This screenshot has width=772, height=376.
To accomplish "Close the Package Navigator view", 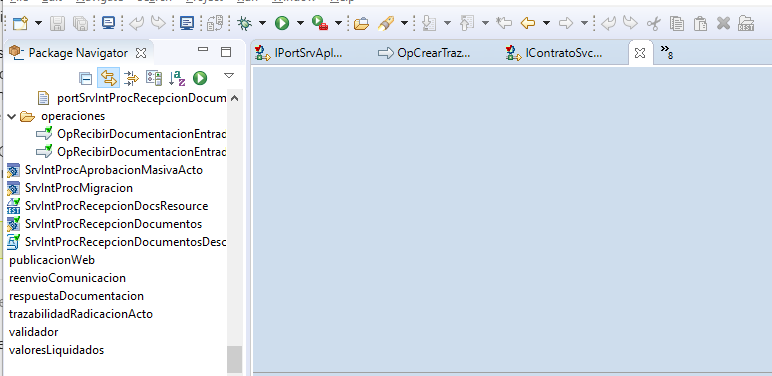I will (141, 53).
